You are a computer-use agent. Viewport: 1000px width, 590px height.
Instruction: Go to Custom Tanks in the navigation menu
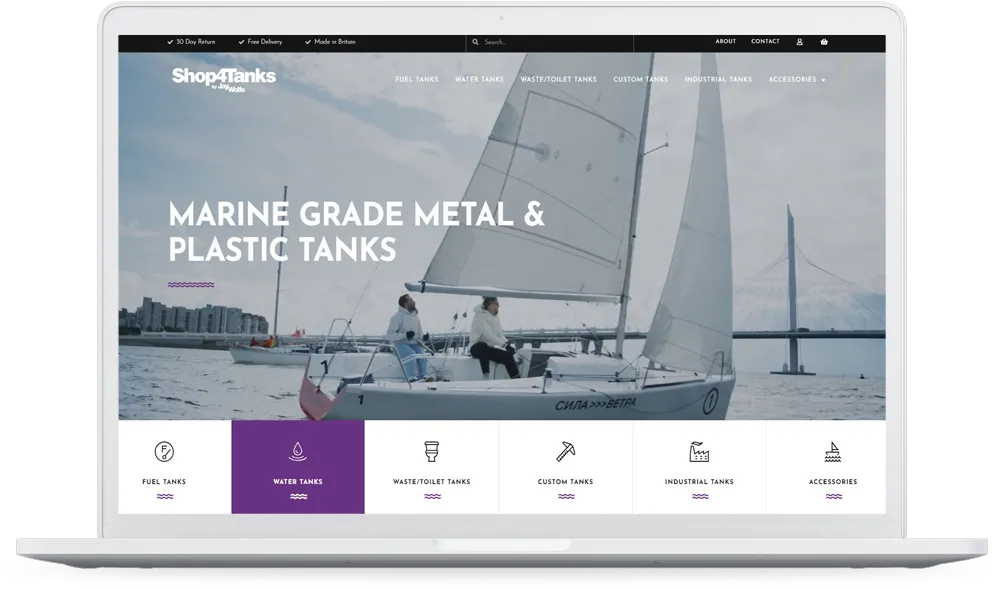click(x=641, y=80)
